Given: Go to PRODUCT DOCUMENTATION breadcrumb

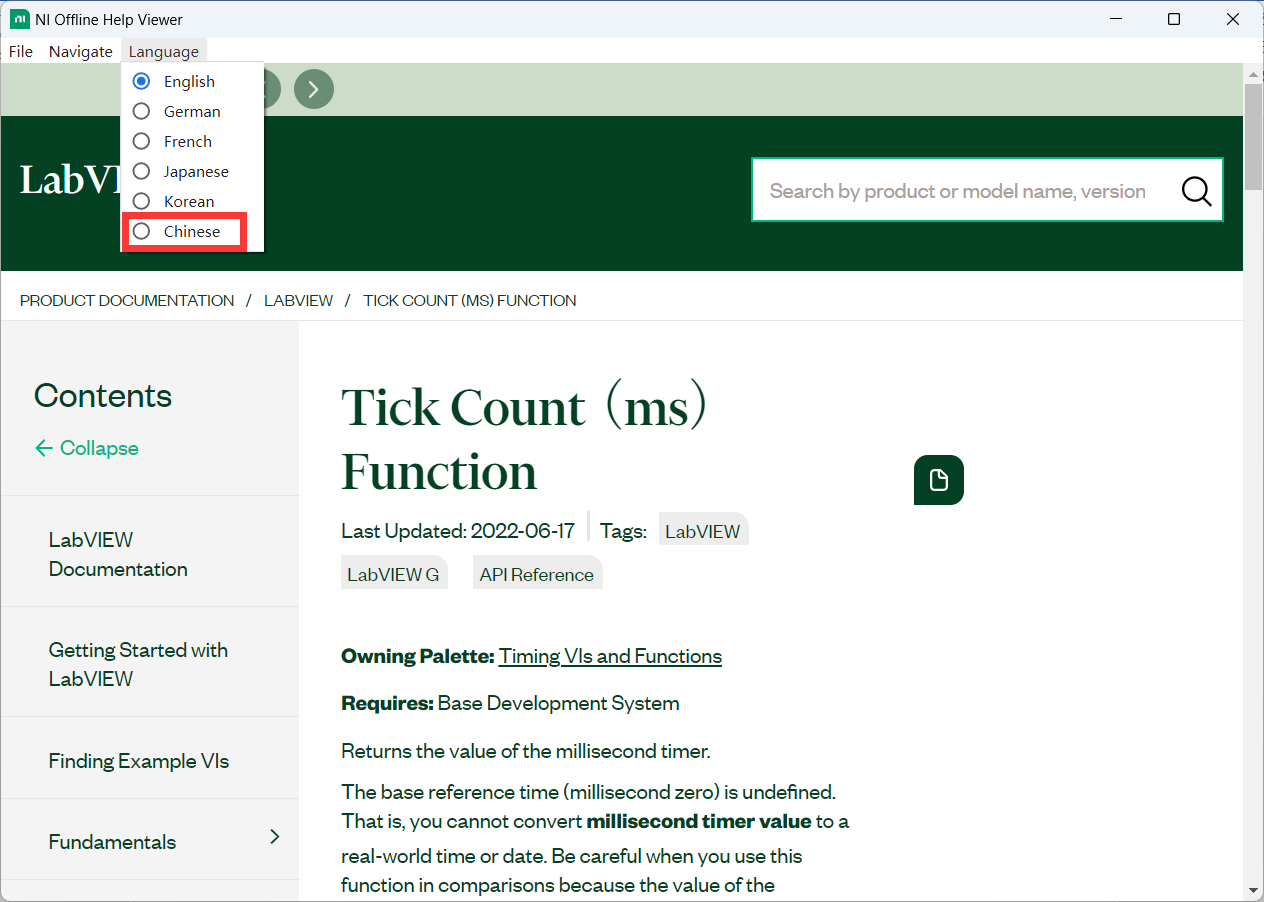Looking at the screenshot, I should pyautogui.click(x=127, y=300).
